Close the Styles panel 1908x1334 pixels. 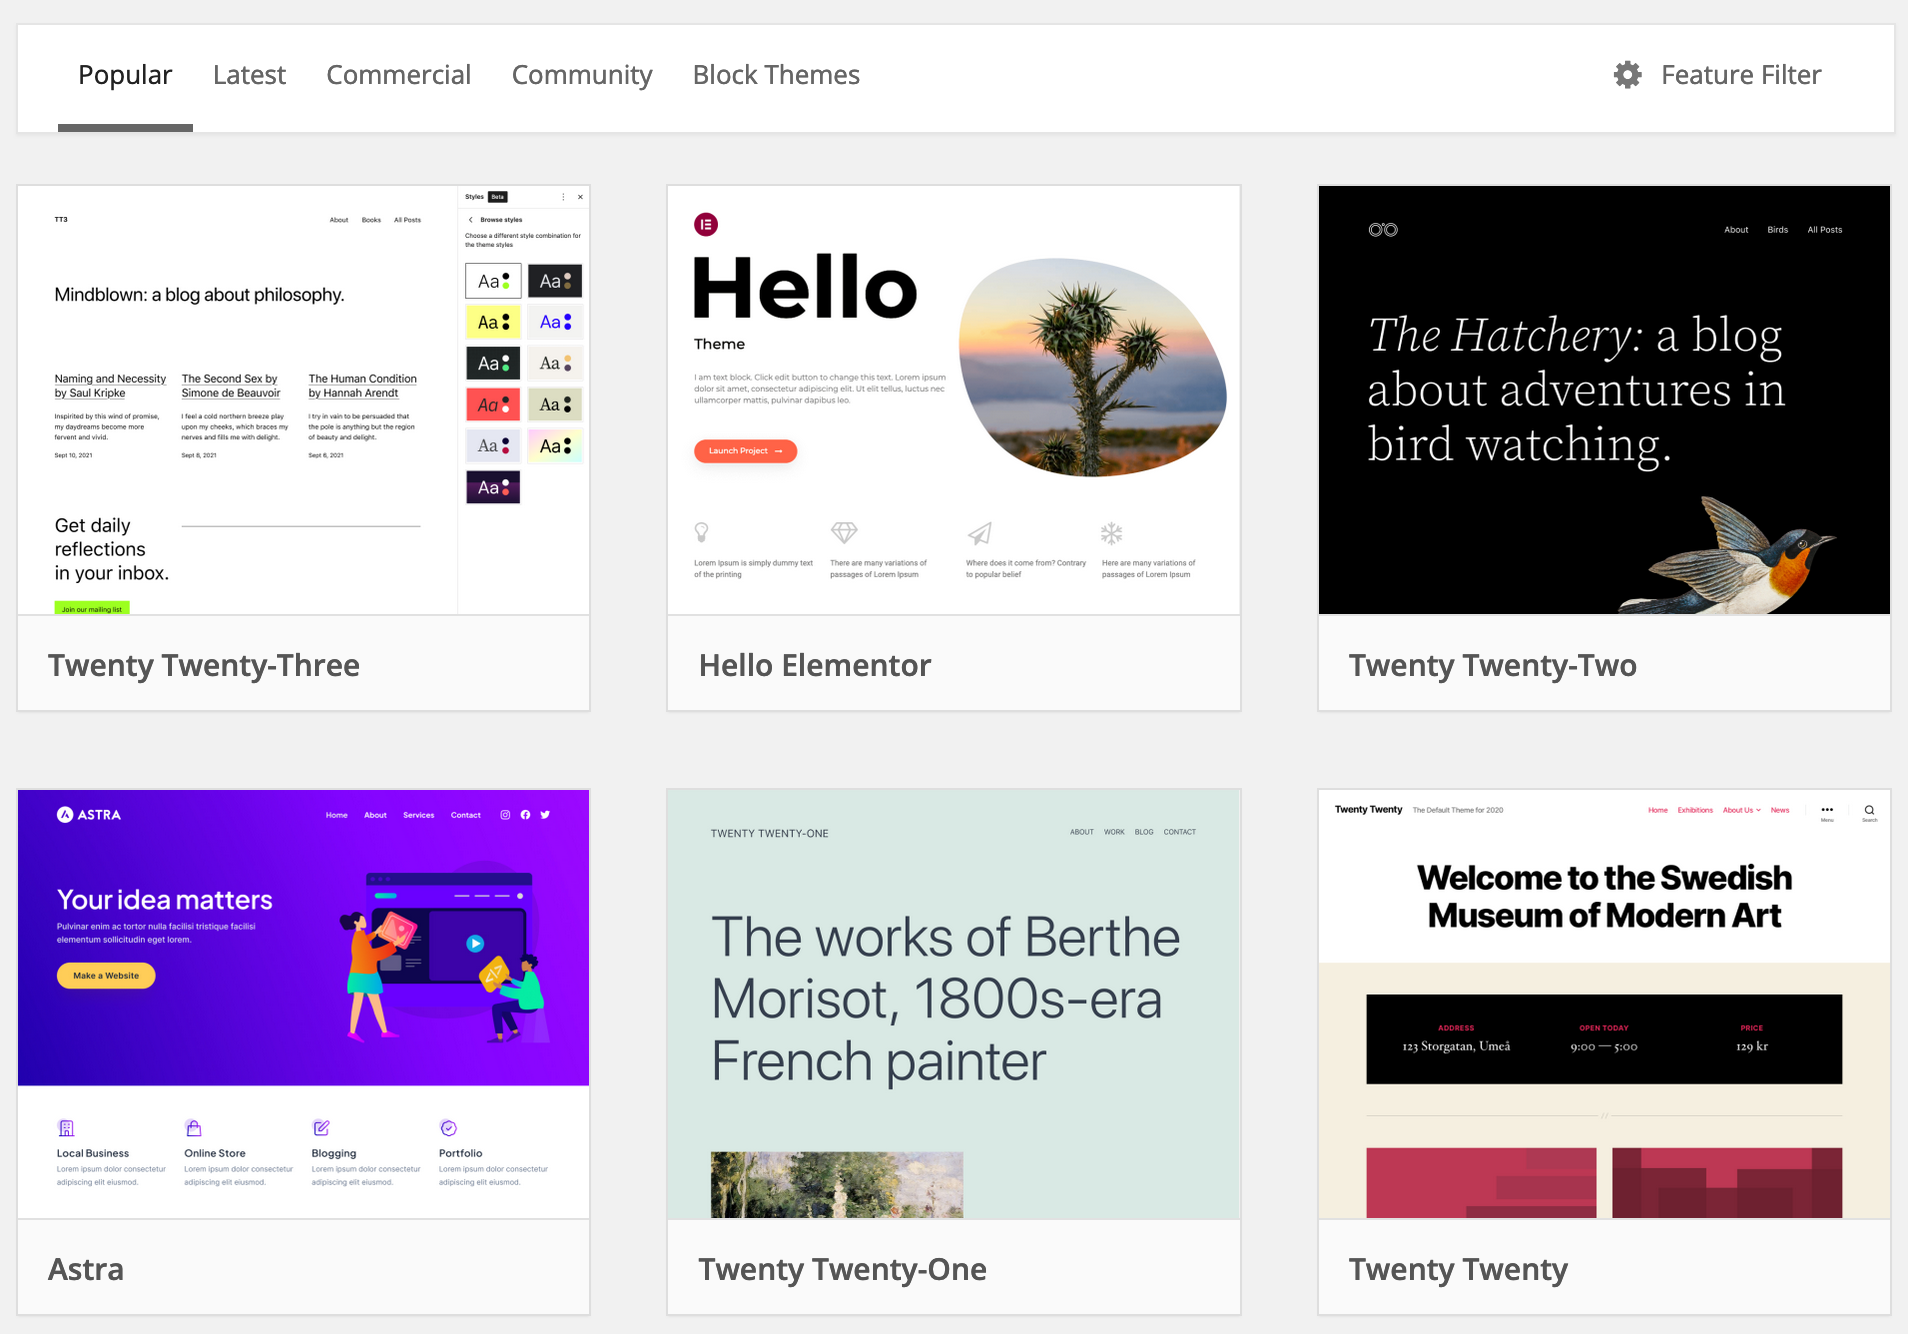pos(581,197)
